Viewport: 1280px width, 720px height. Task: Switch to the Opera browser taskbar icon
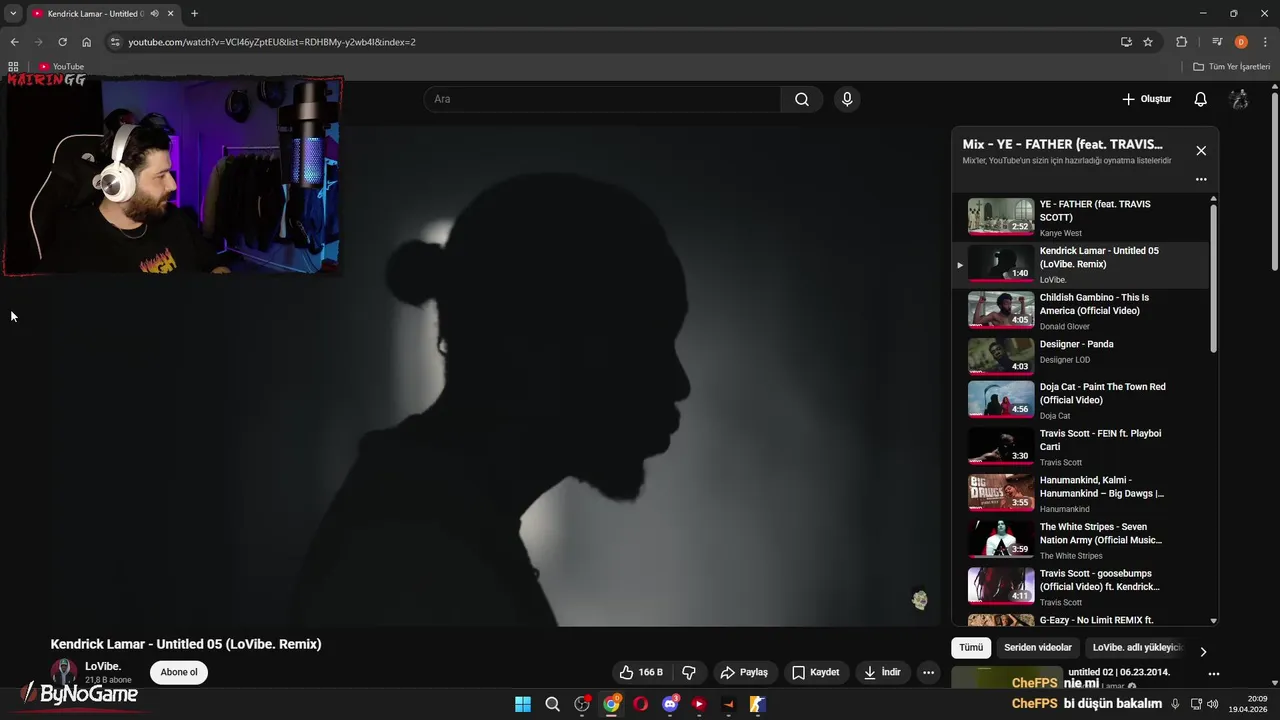coord(640,704)
